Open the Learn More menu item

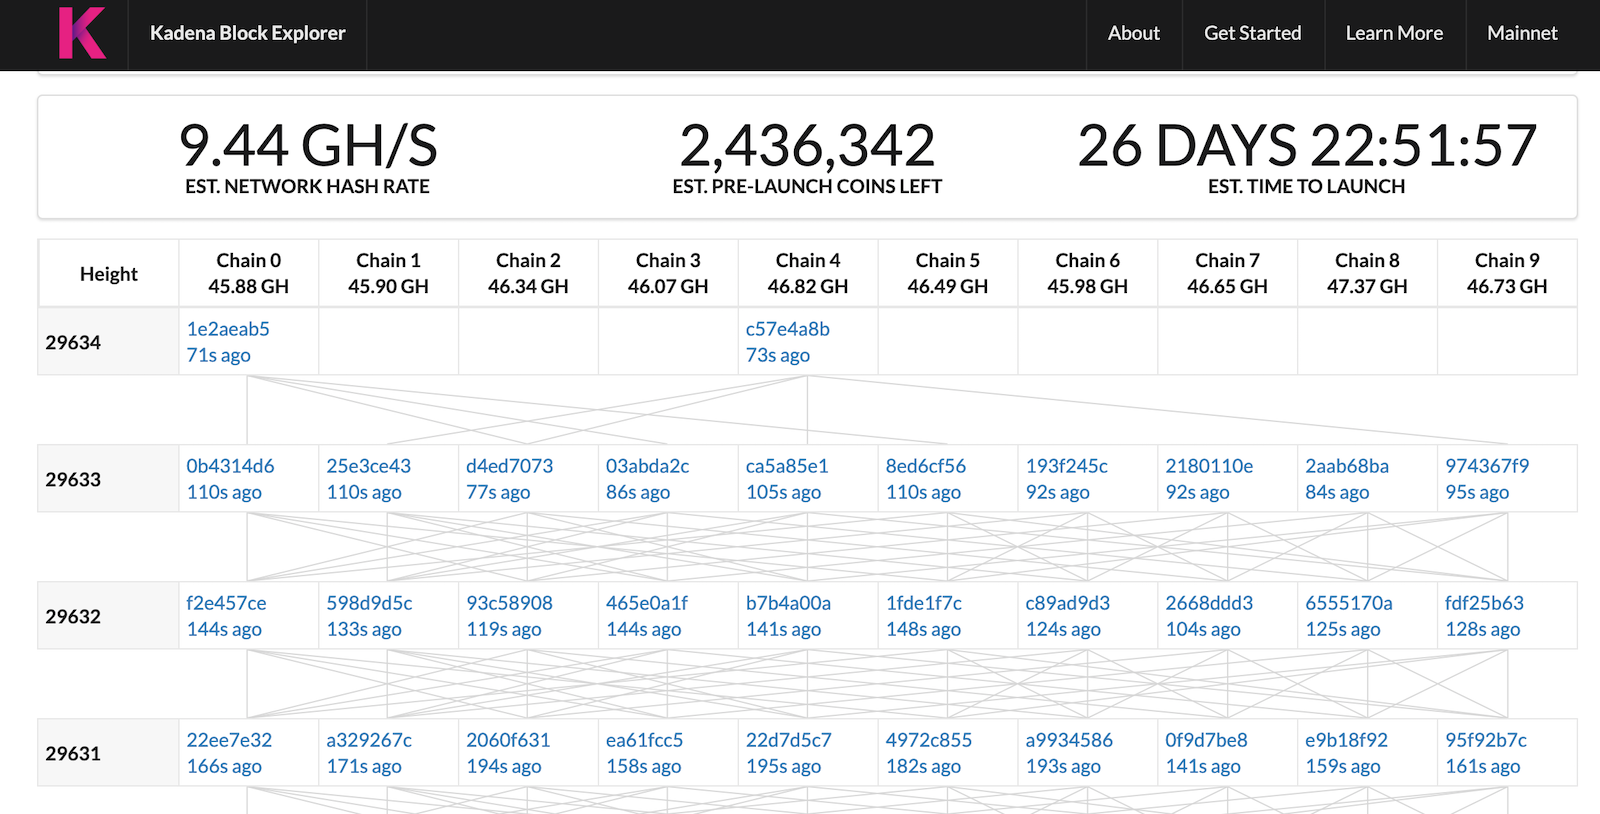click(x=1394, y=33)
